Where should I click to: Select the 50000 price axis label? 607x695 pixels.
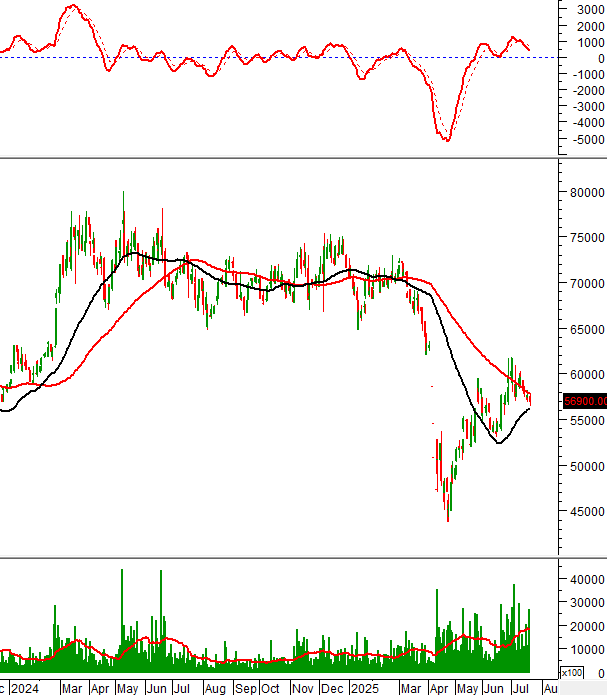click(x=587, y=467)
